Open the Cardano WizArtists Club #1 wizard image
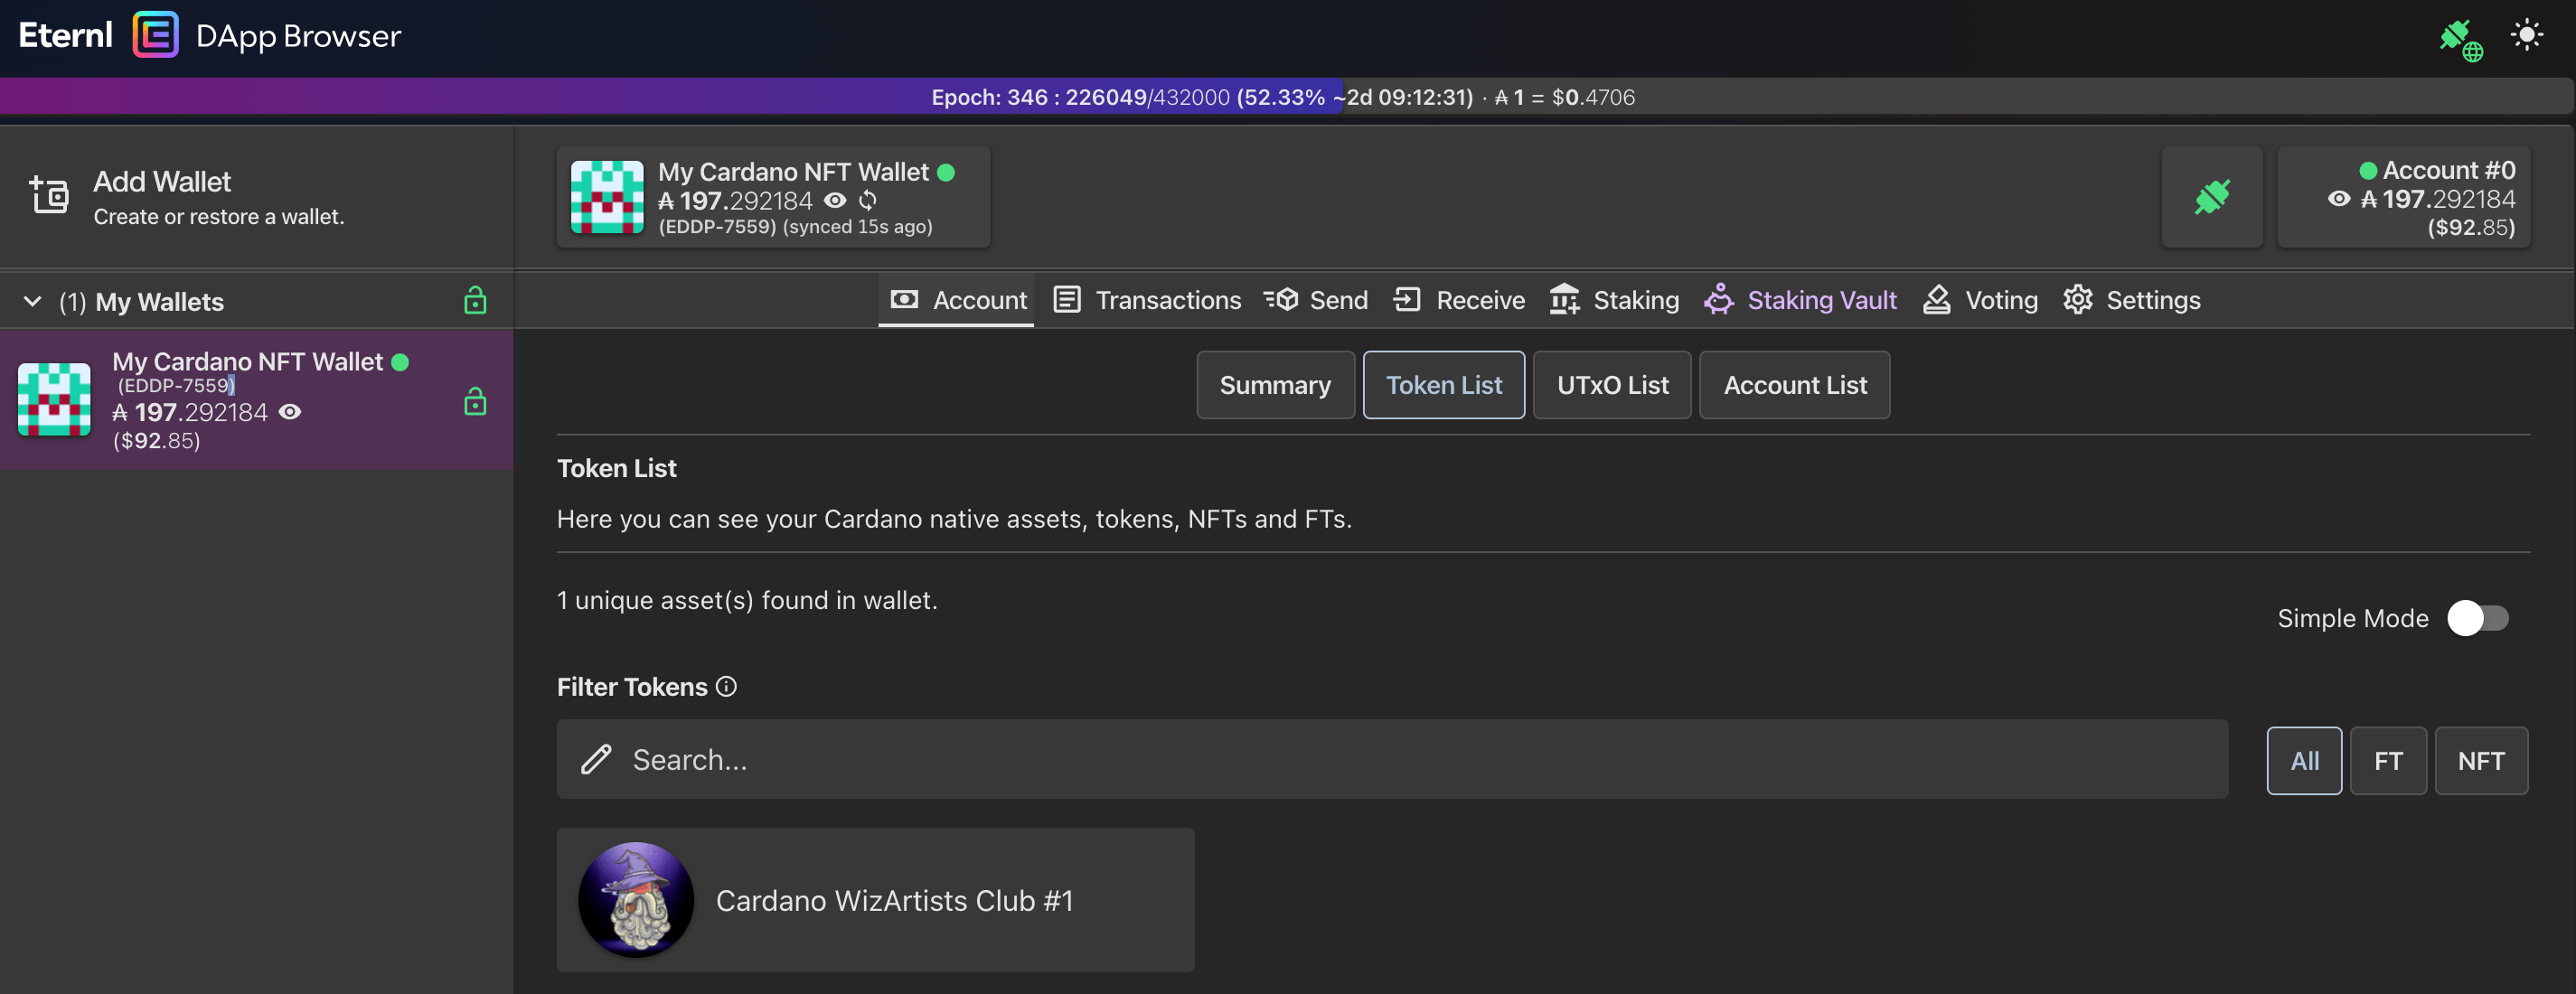 [636, 899]
